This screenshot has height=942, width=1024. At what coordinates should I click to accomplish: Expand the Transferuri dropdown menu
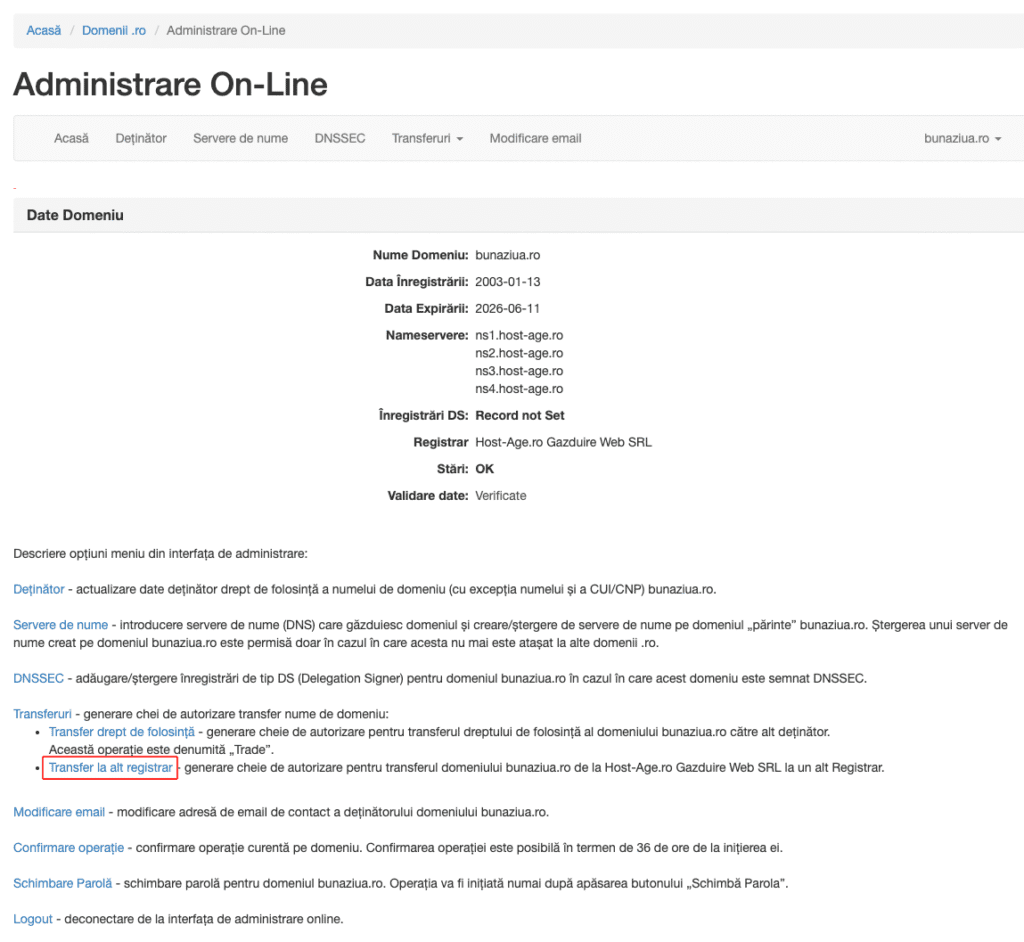point(427,138)
